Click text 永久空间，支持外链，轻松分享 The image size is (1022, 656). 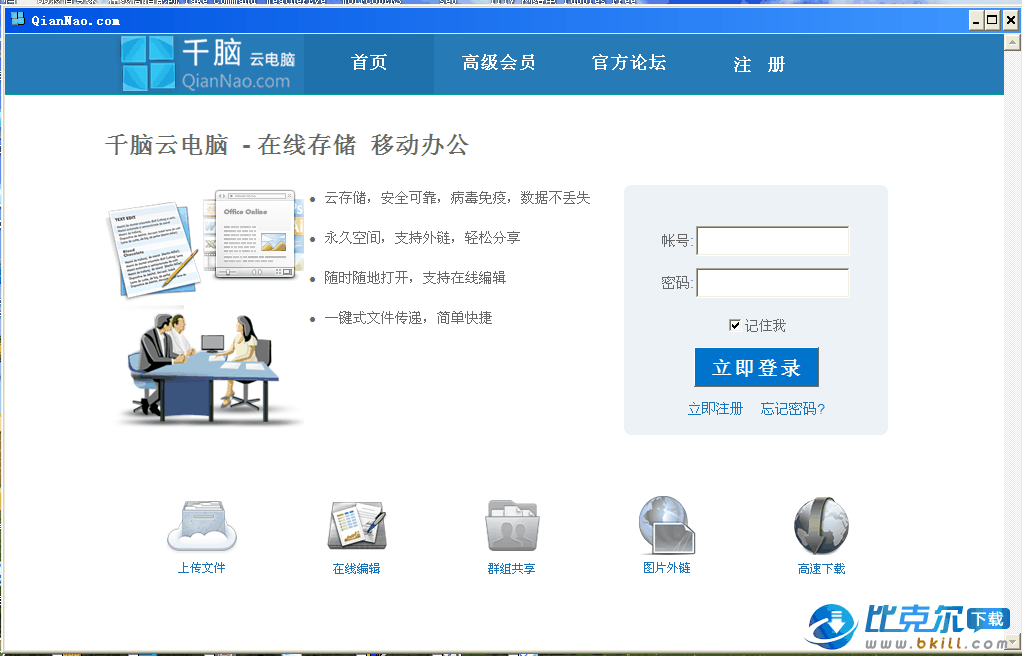(x=422, y=237)
